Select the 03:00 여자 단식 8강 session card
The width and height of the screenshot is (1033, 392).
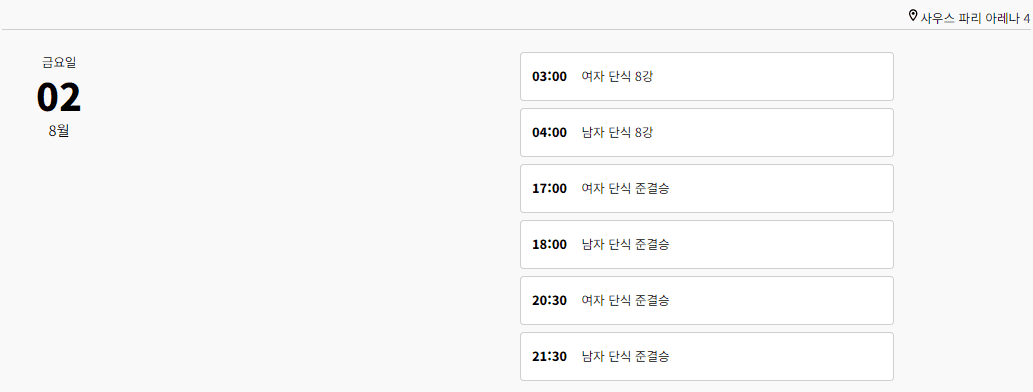(x=707, y=76)
